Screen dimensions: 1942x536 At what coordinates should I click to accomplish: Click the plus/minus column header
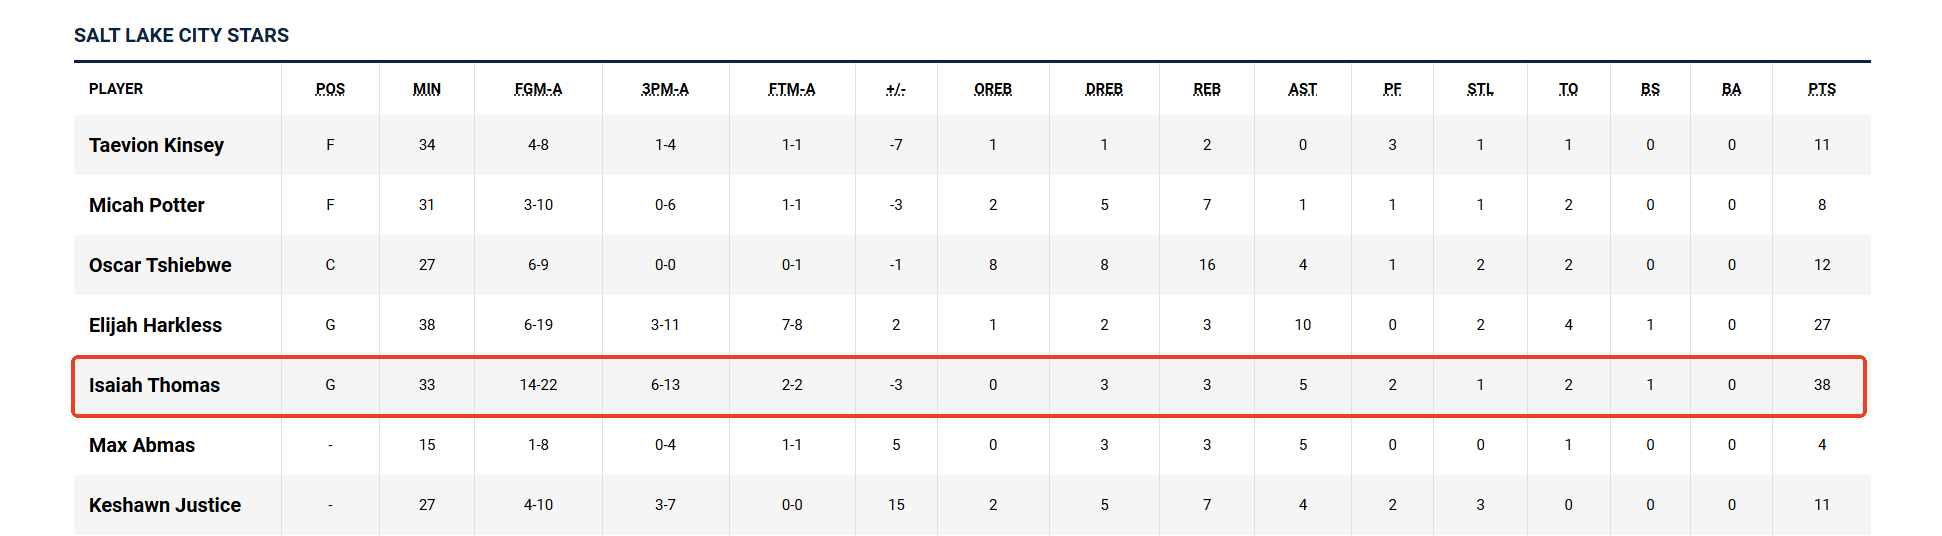pos(896,89)
